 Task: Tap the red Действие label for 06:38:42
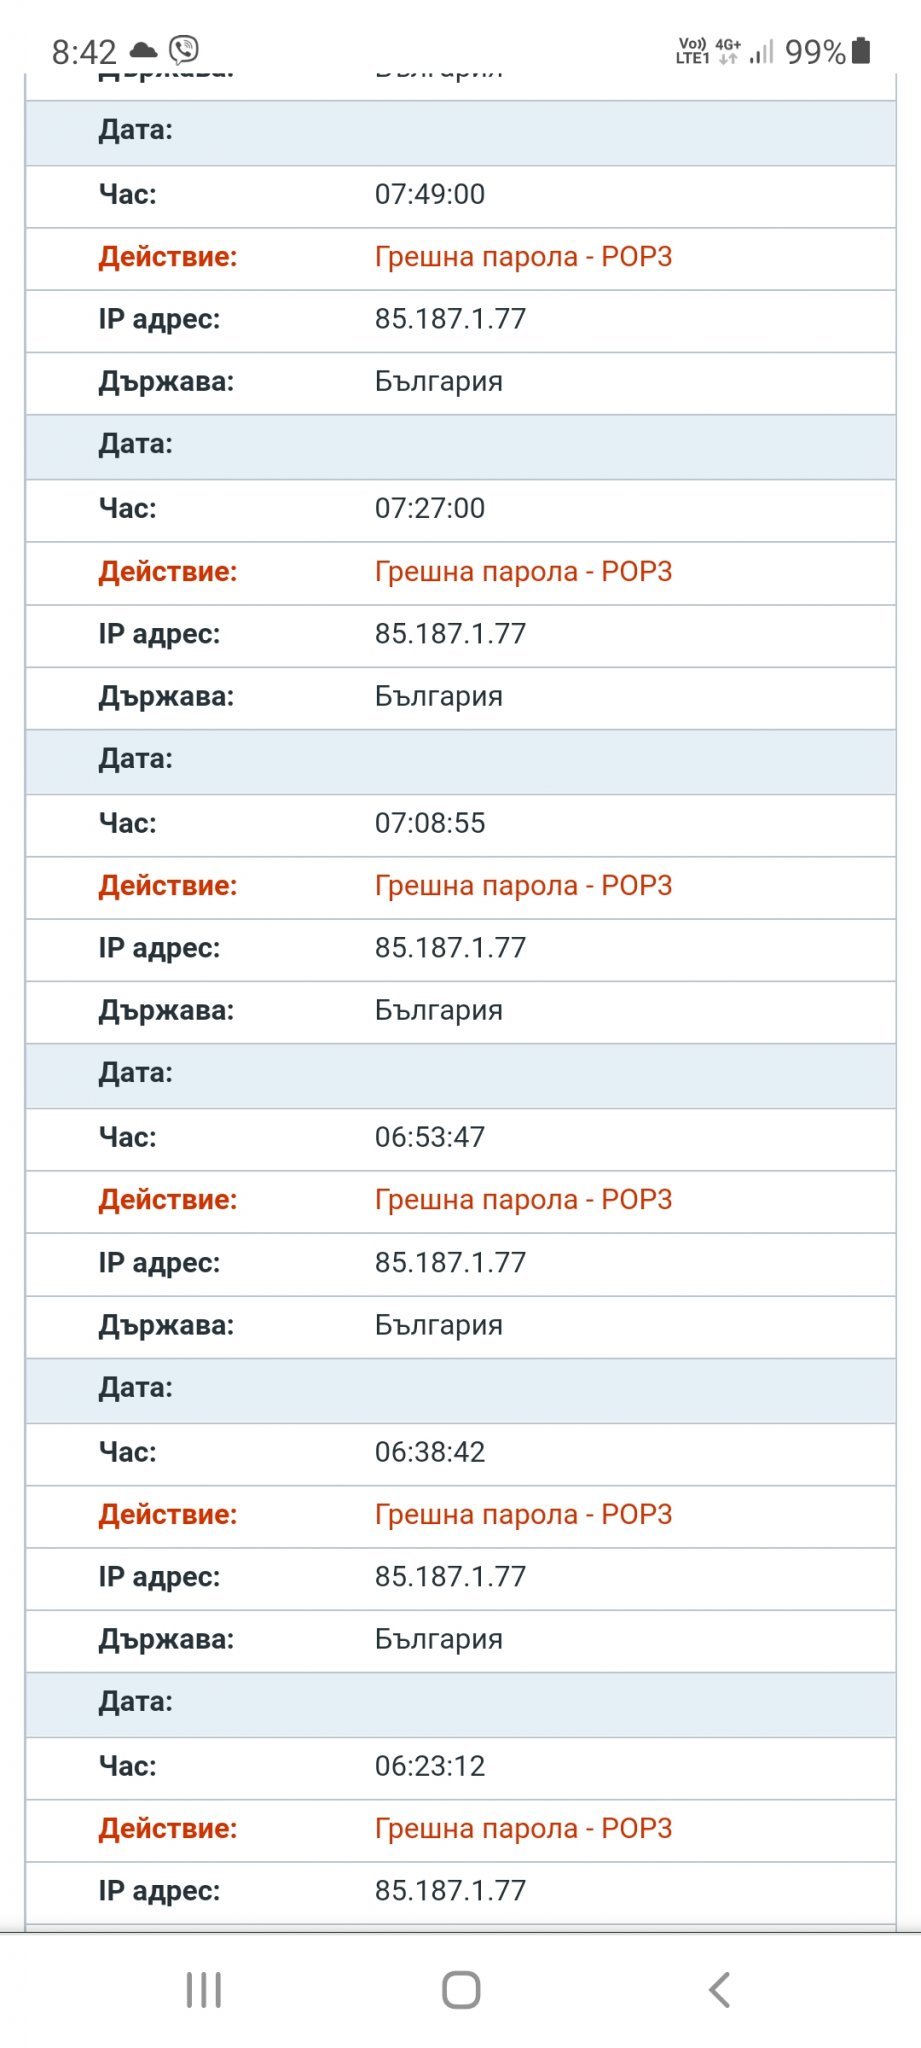pyautogui.click(x=168, y=1514)
